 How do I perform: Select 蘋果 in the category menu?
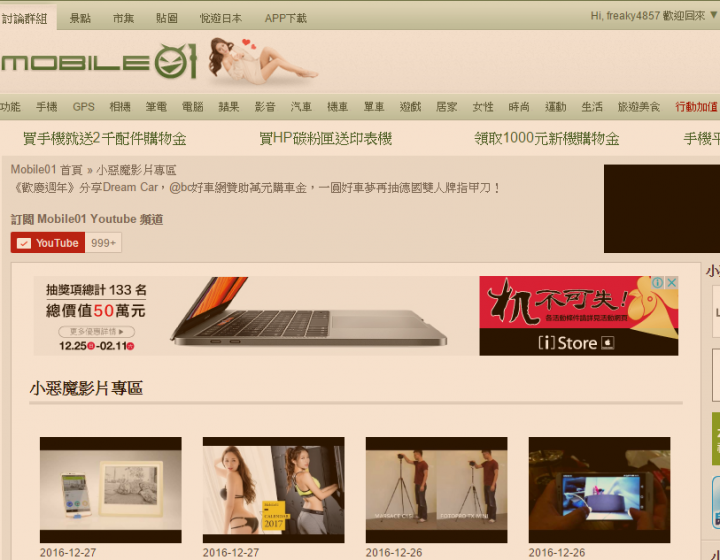pos(229,107)
